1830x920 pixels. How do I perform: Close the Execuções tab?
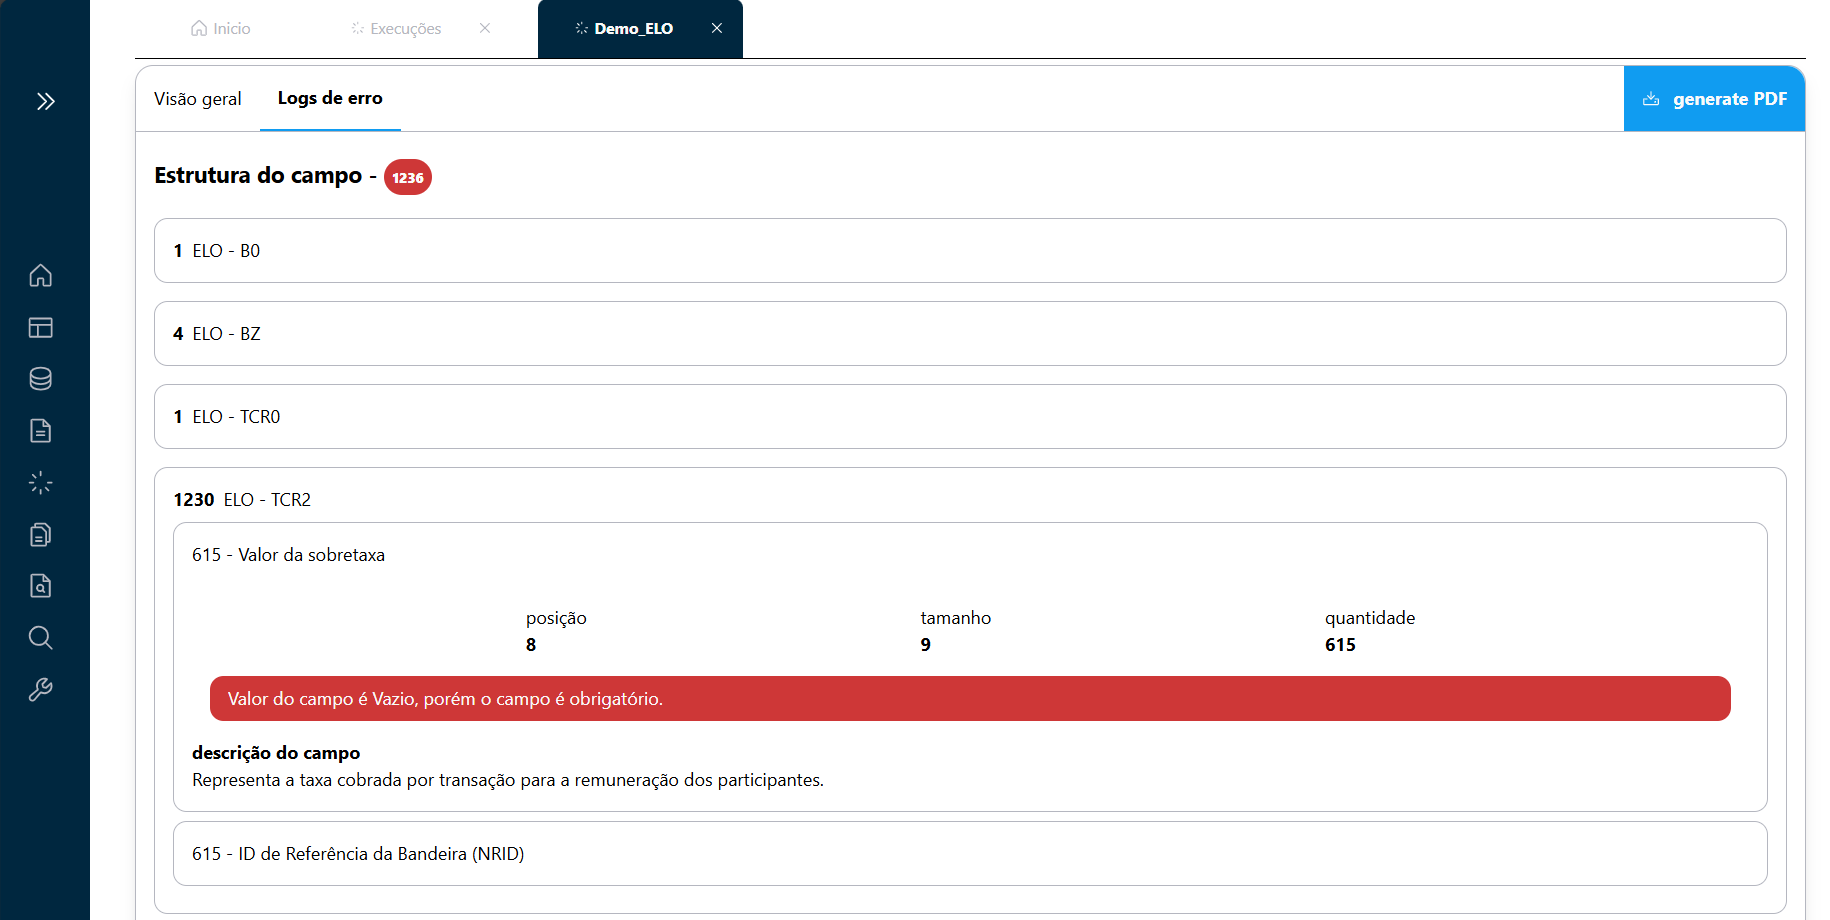tap(485, 28)
